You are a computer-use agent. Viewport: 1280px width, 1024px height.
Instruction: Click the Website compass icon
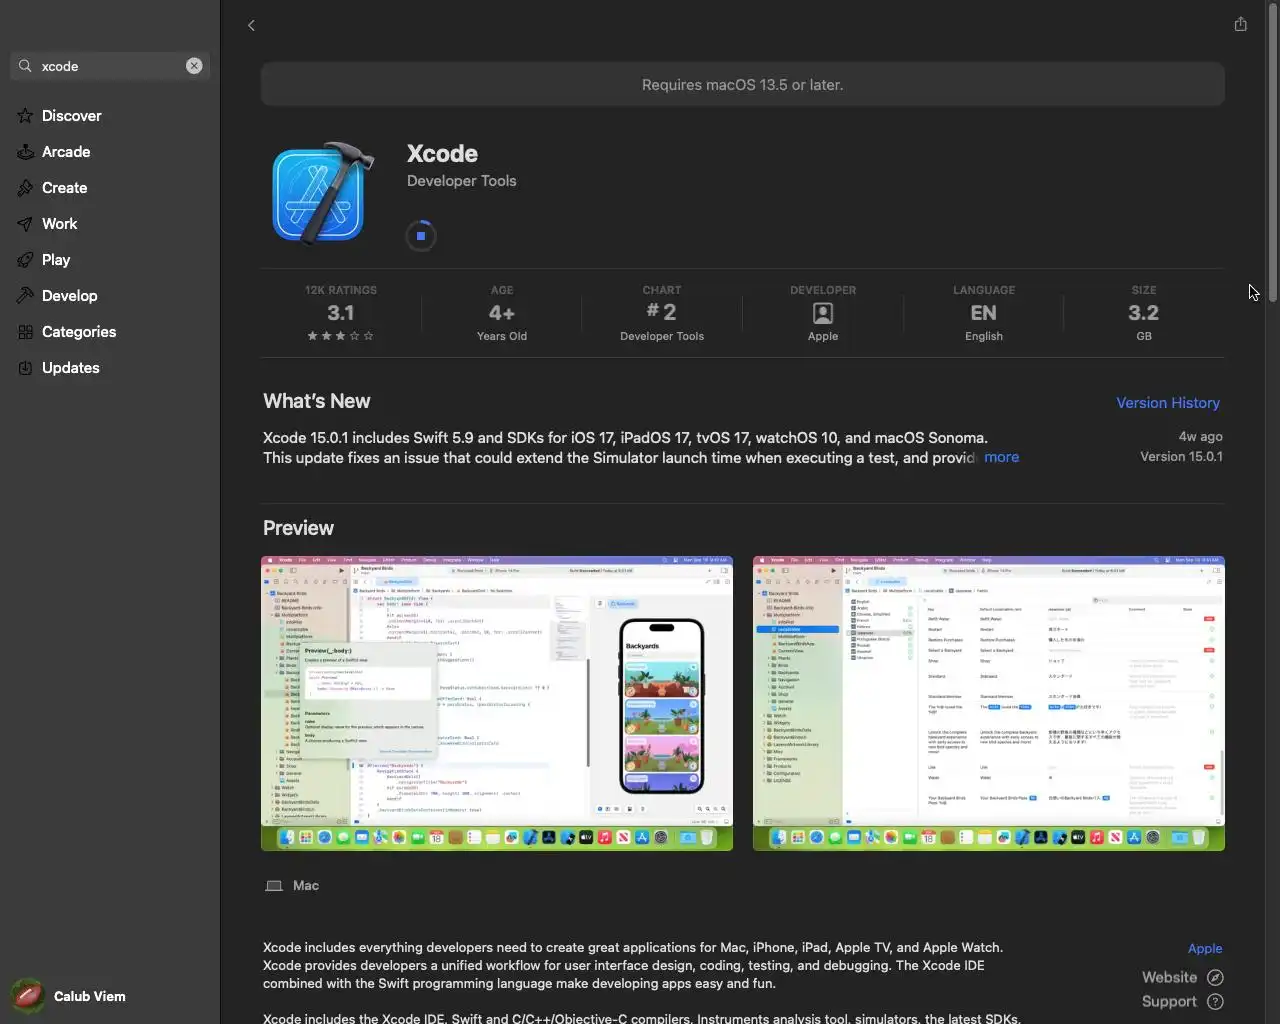(x=1215, y=977)
